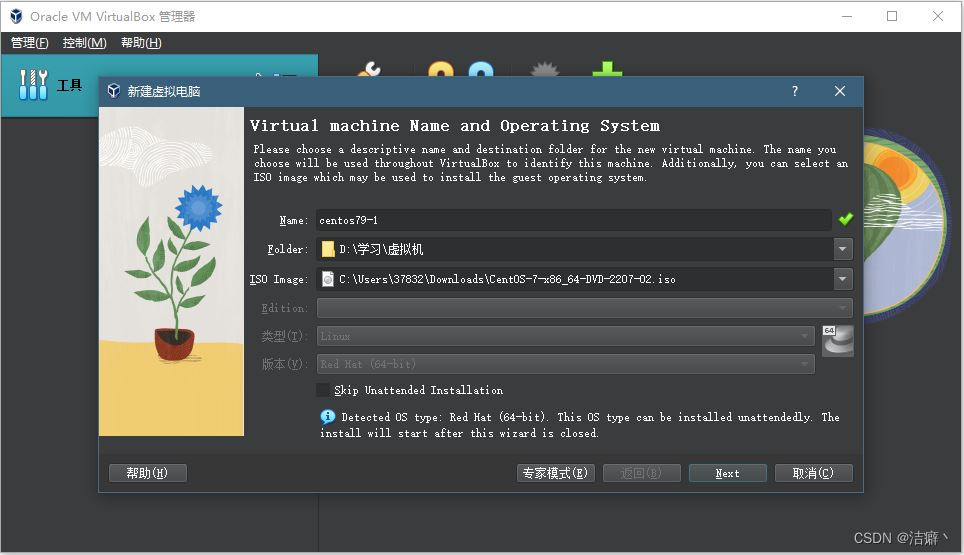Click the Next button
This screenshot has height=555, width=964.
point(727,473)
